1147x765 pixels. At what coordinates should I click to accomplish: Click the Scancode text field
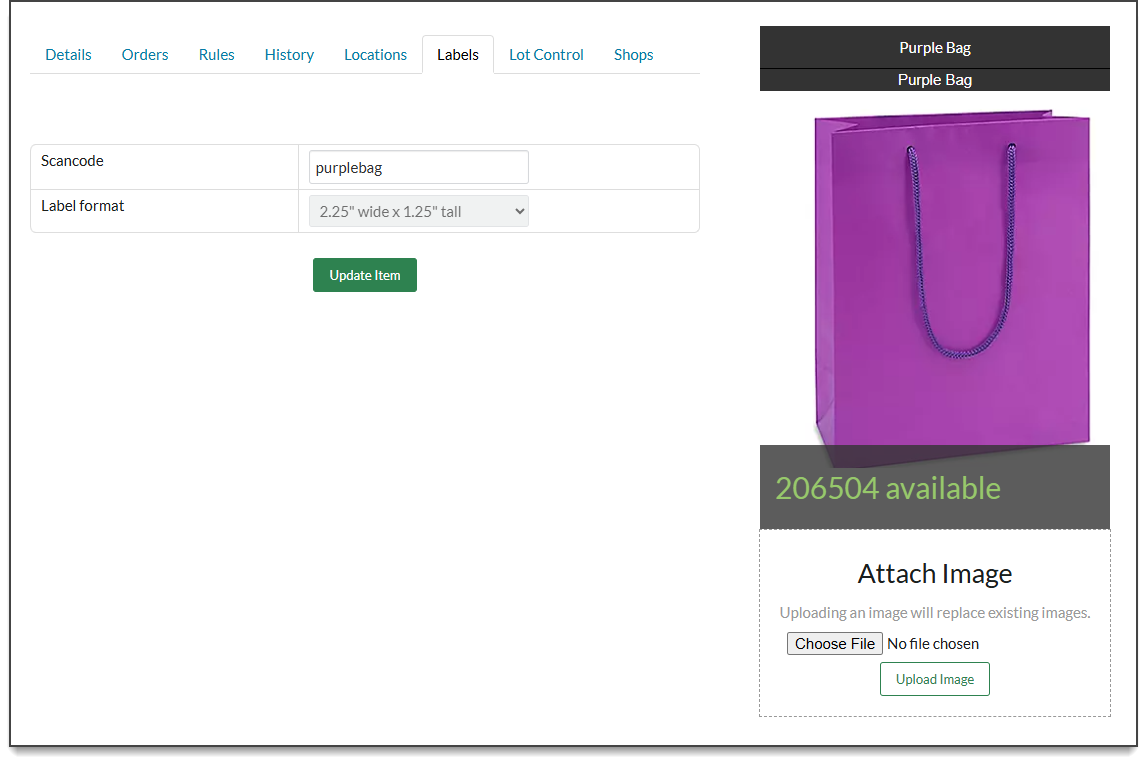[418, 168]
